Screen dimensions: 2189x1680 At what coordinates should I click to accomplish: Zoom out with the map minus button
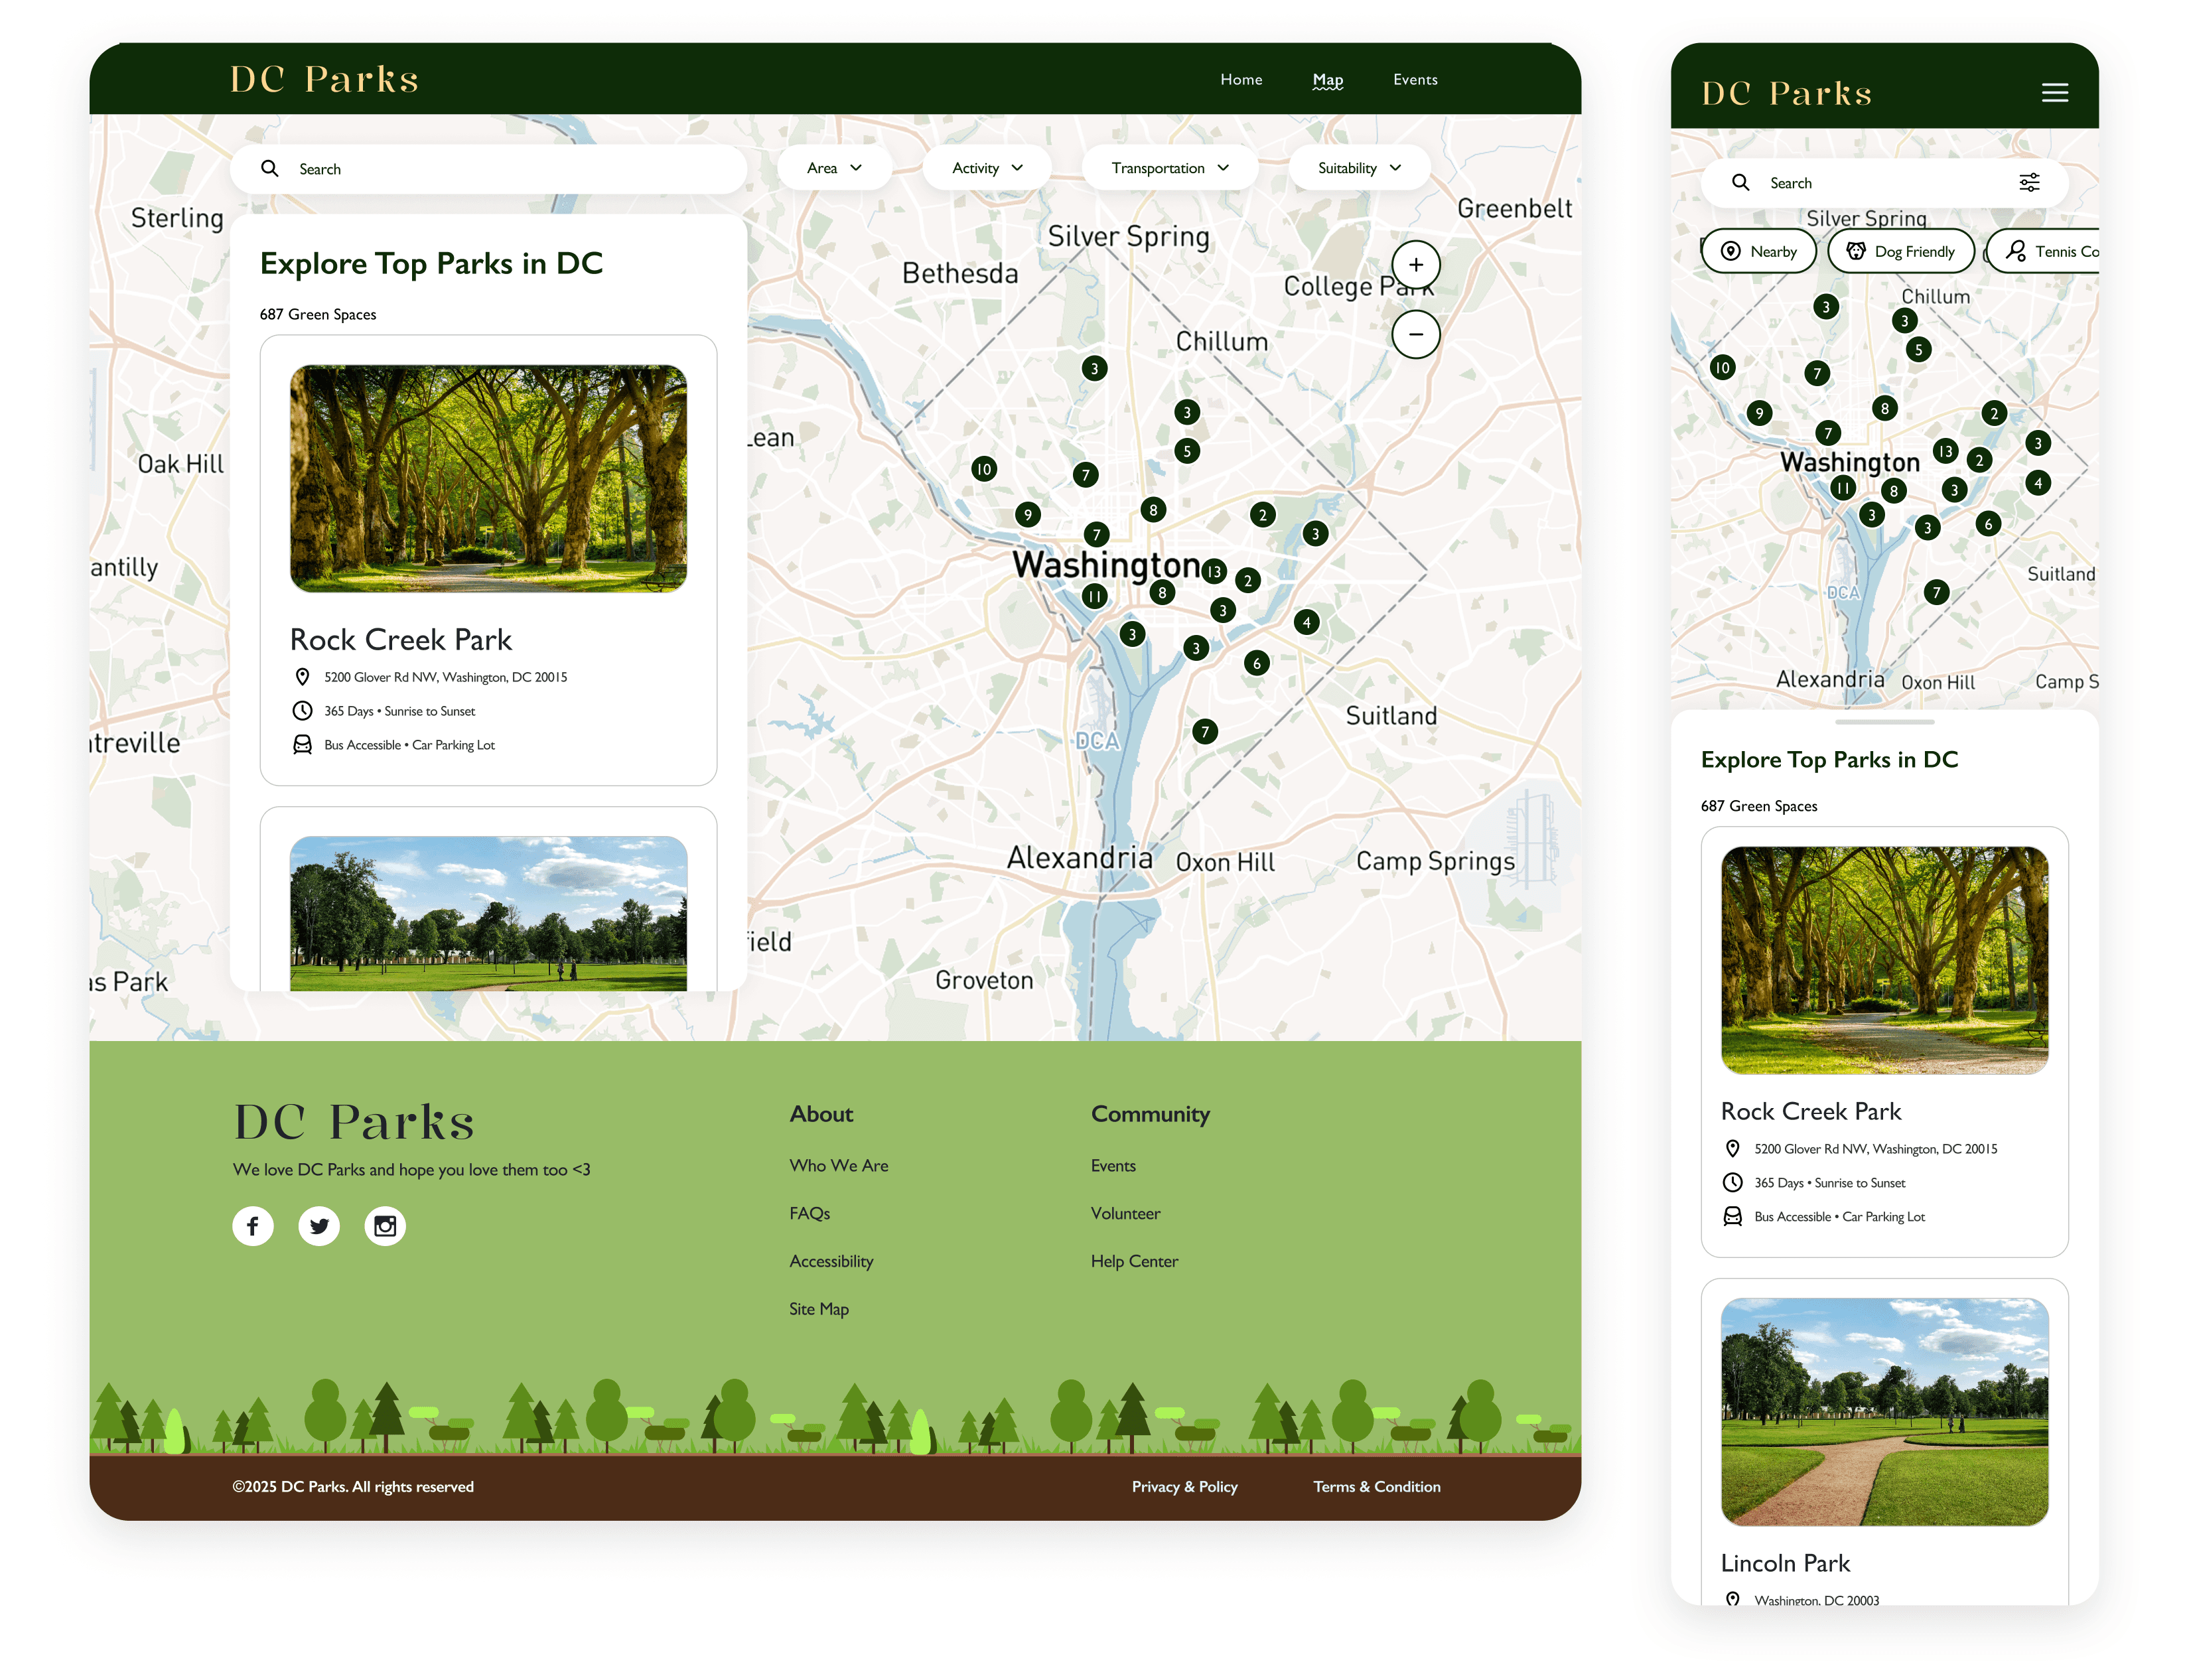pyautogui.click(x=1415, y=334)
